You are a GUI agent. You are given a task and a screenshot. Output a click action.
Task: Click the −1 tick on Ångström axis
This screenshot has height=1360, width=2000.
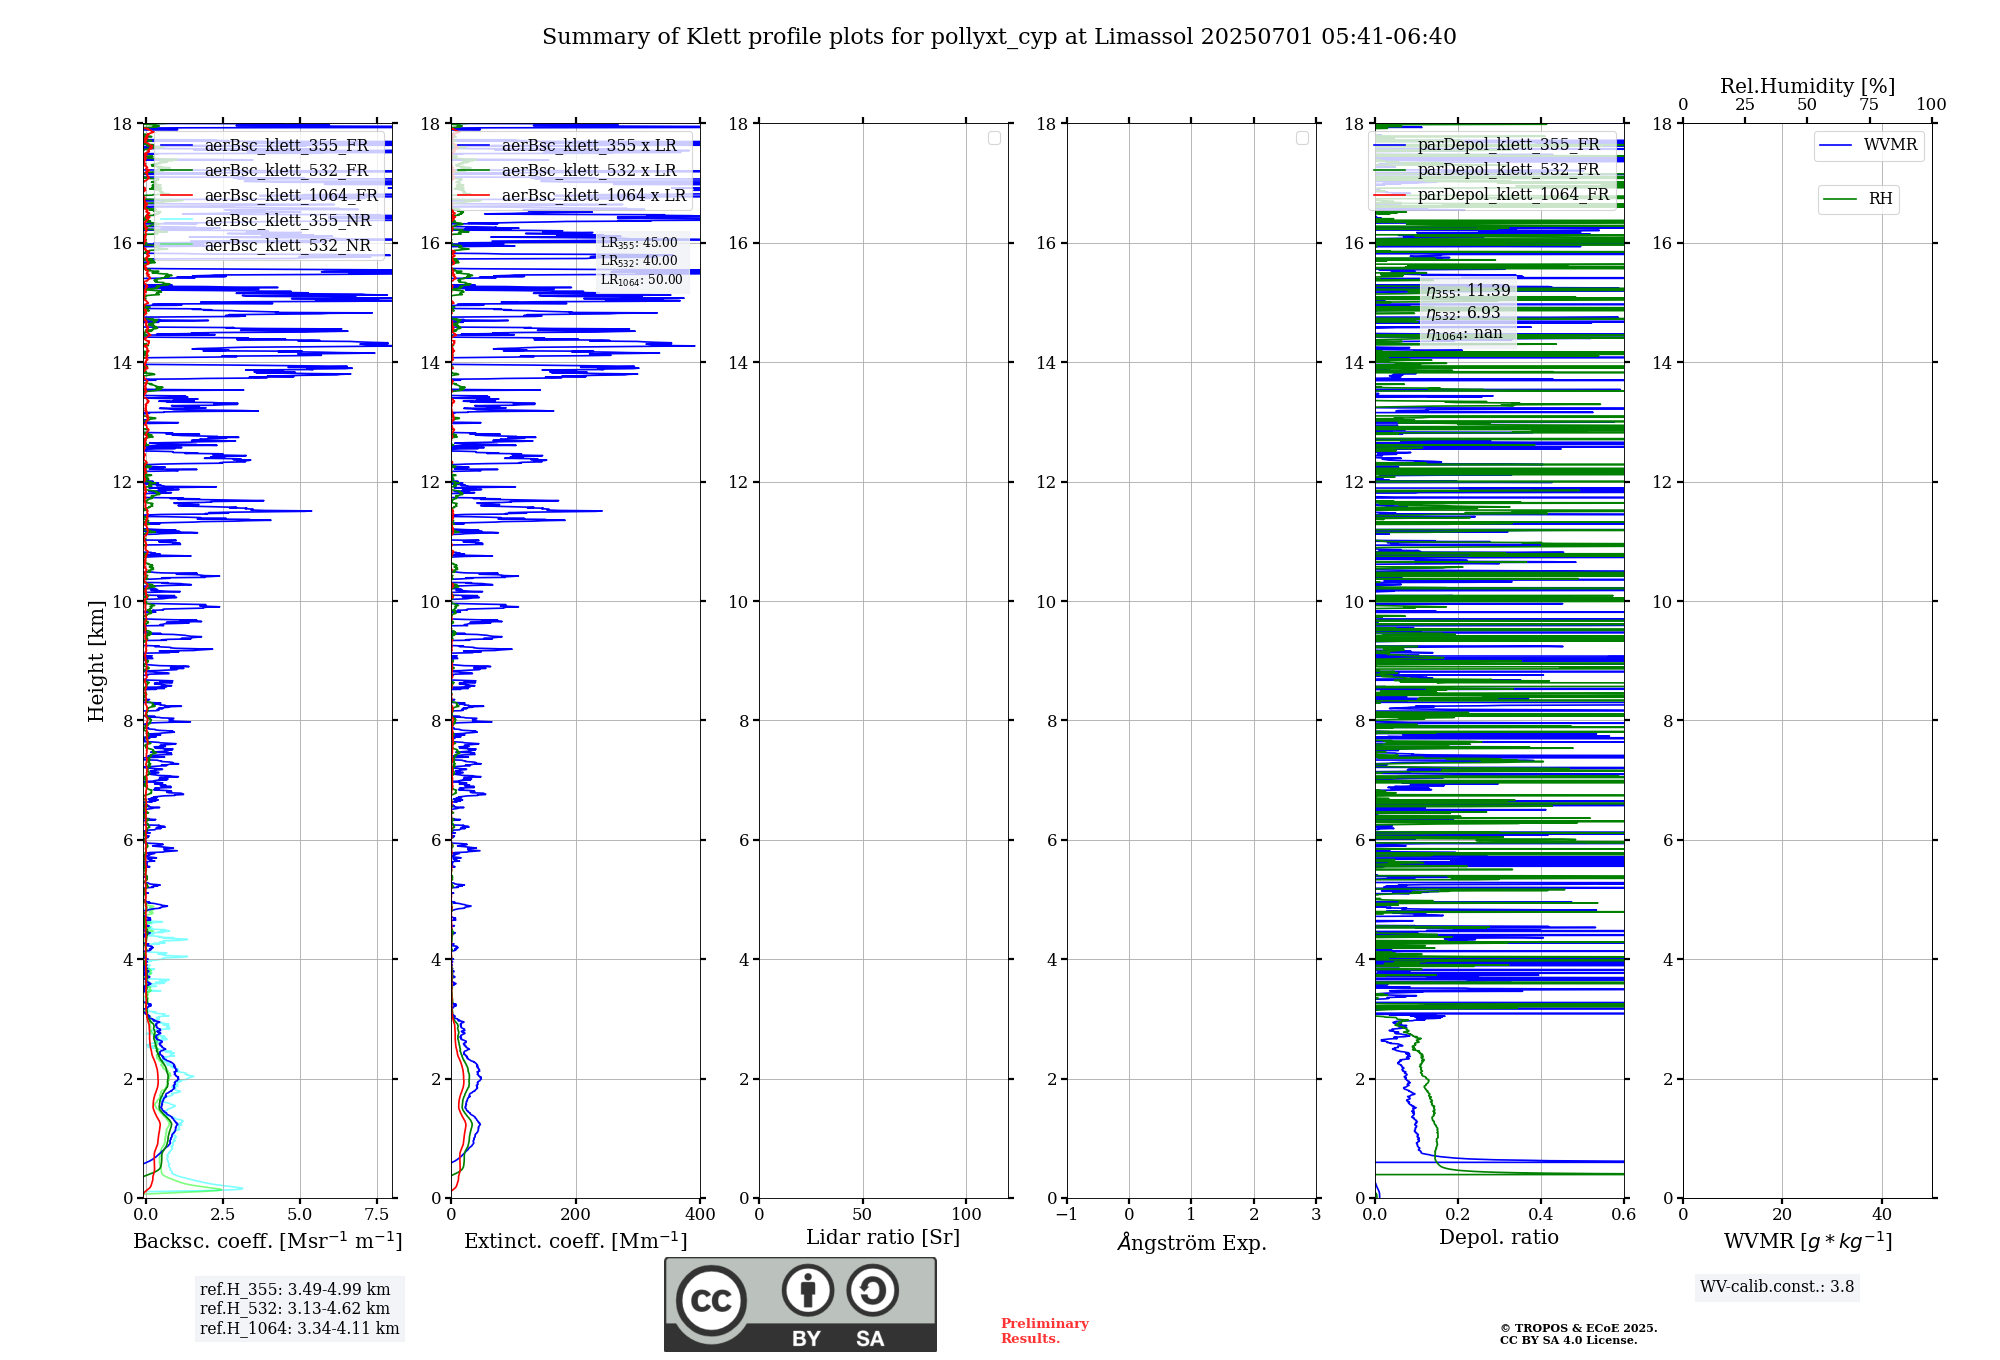coord(1067,1215)
